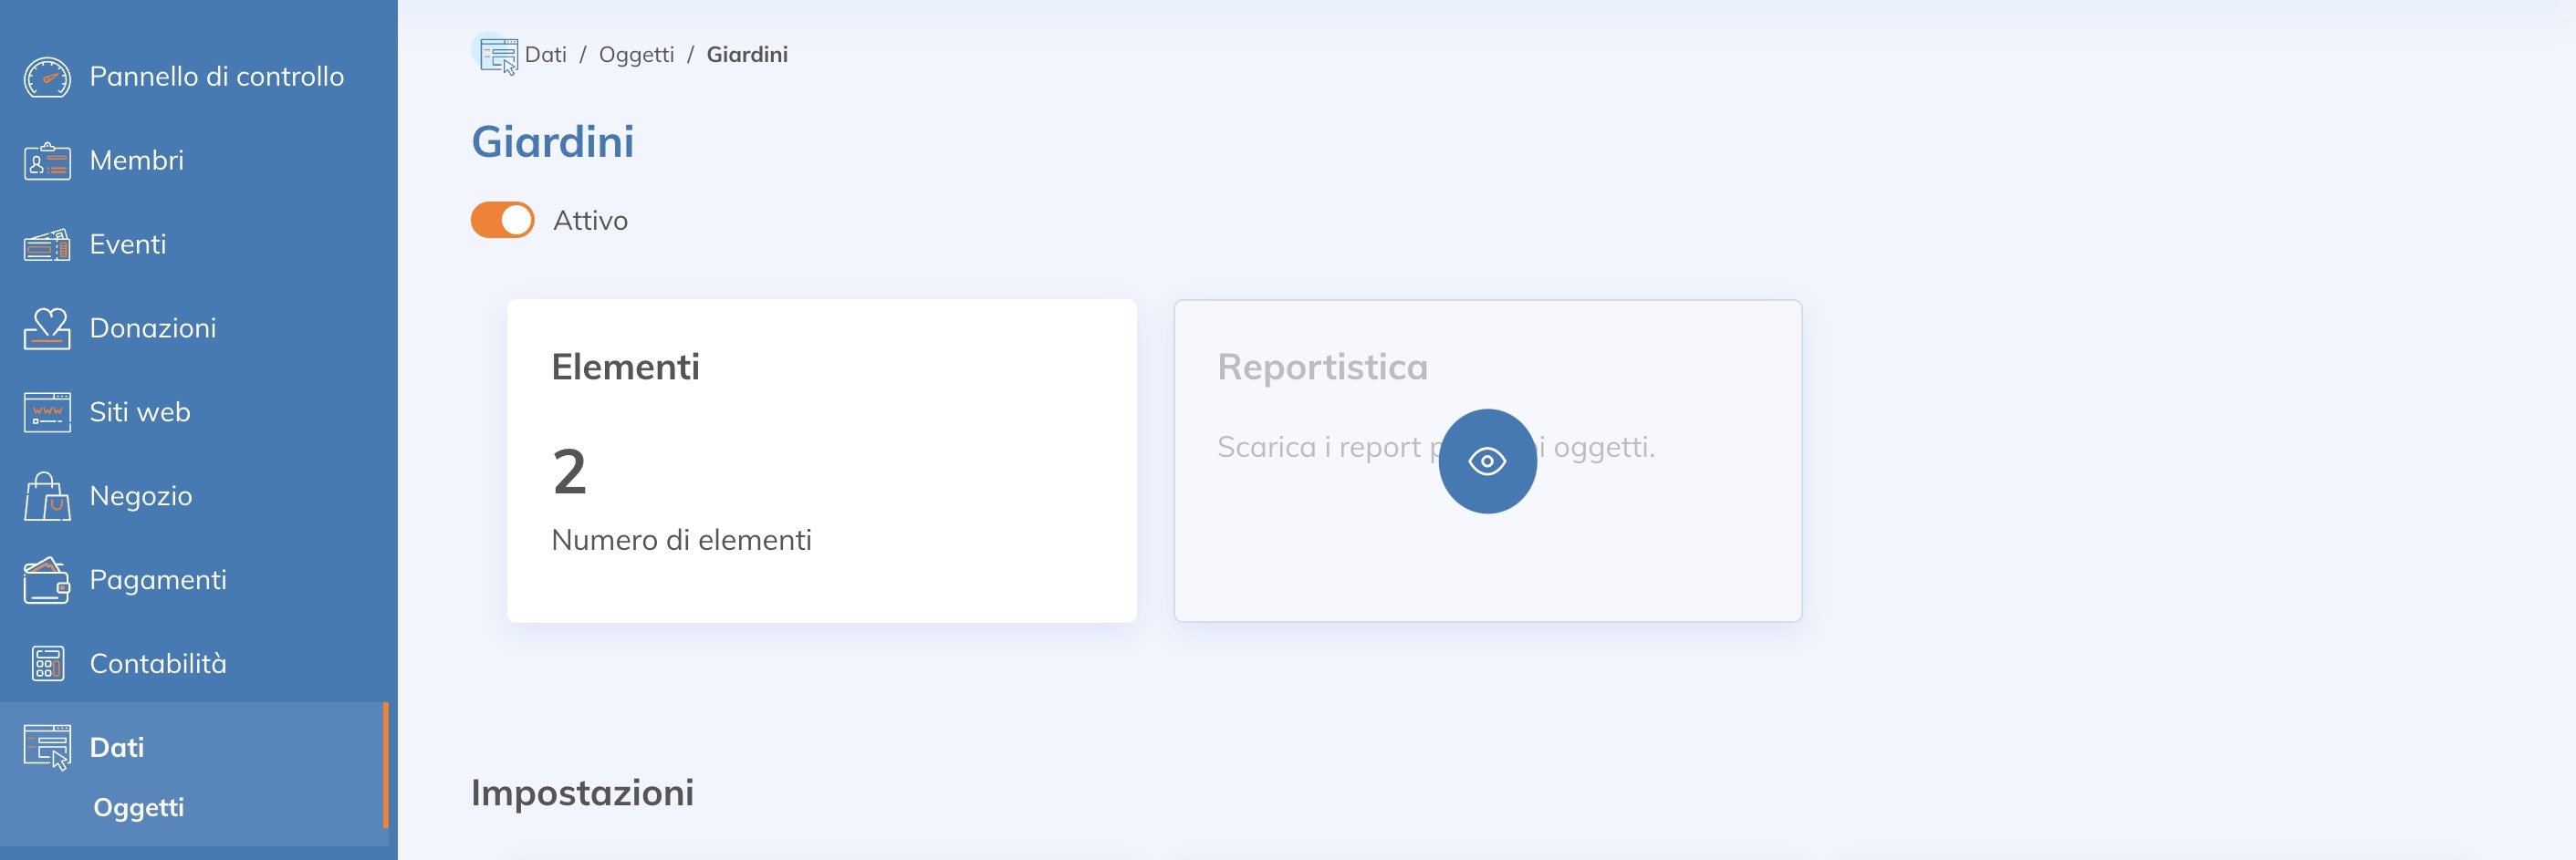Click the Giardini breadcrumb text
This screenshot has height=860, width=2576.
[x=747, y=55]
